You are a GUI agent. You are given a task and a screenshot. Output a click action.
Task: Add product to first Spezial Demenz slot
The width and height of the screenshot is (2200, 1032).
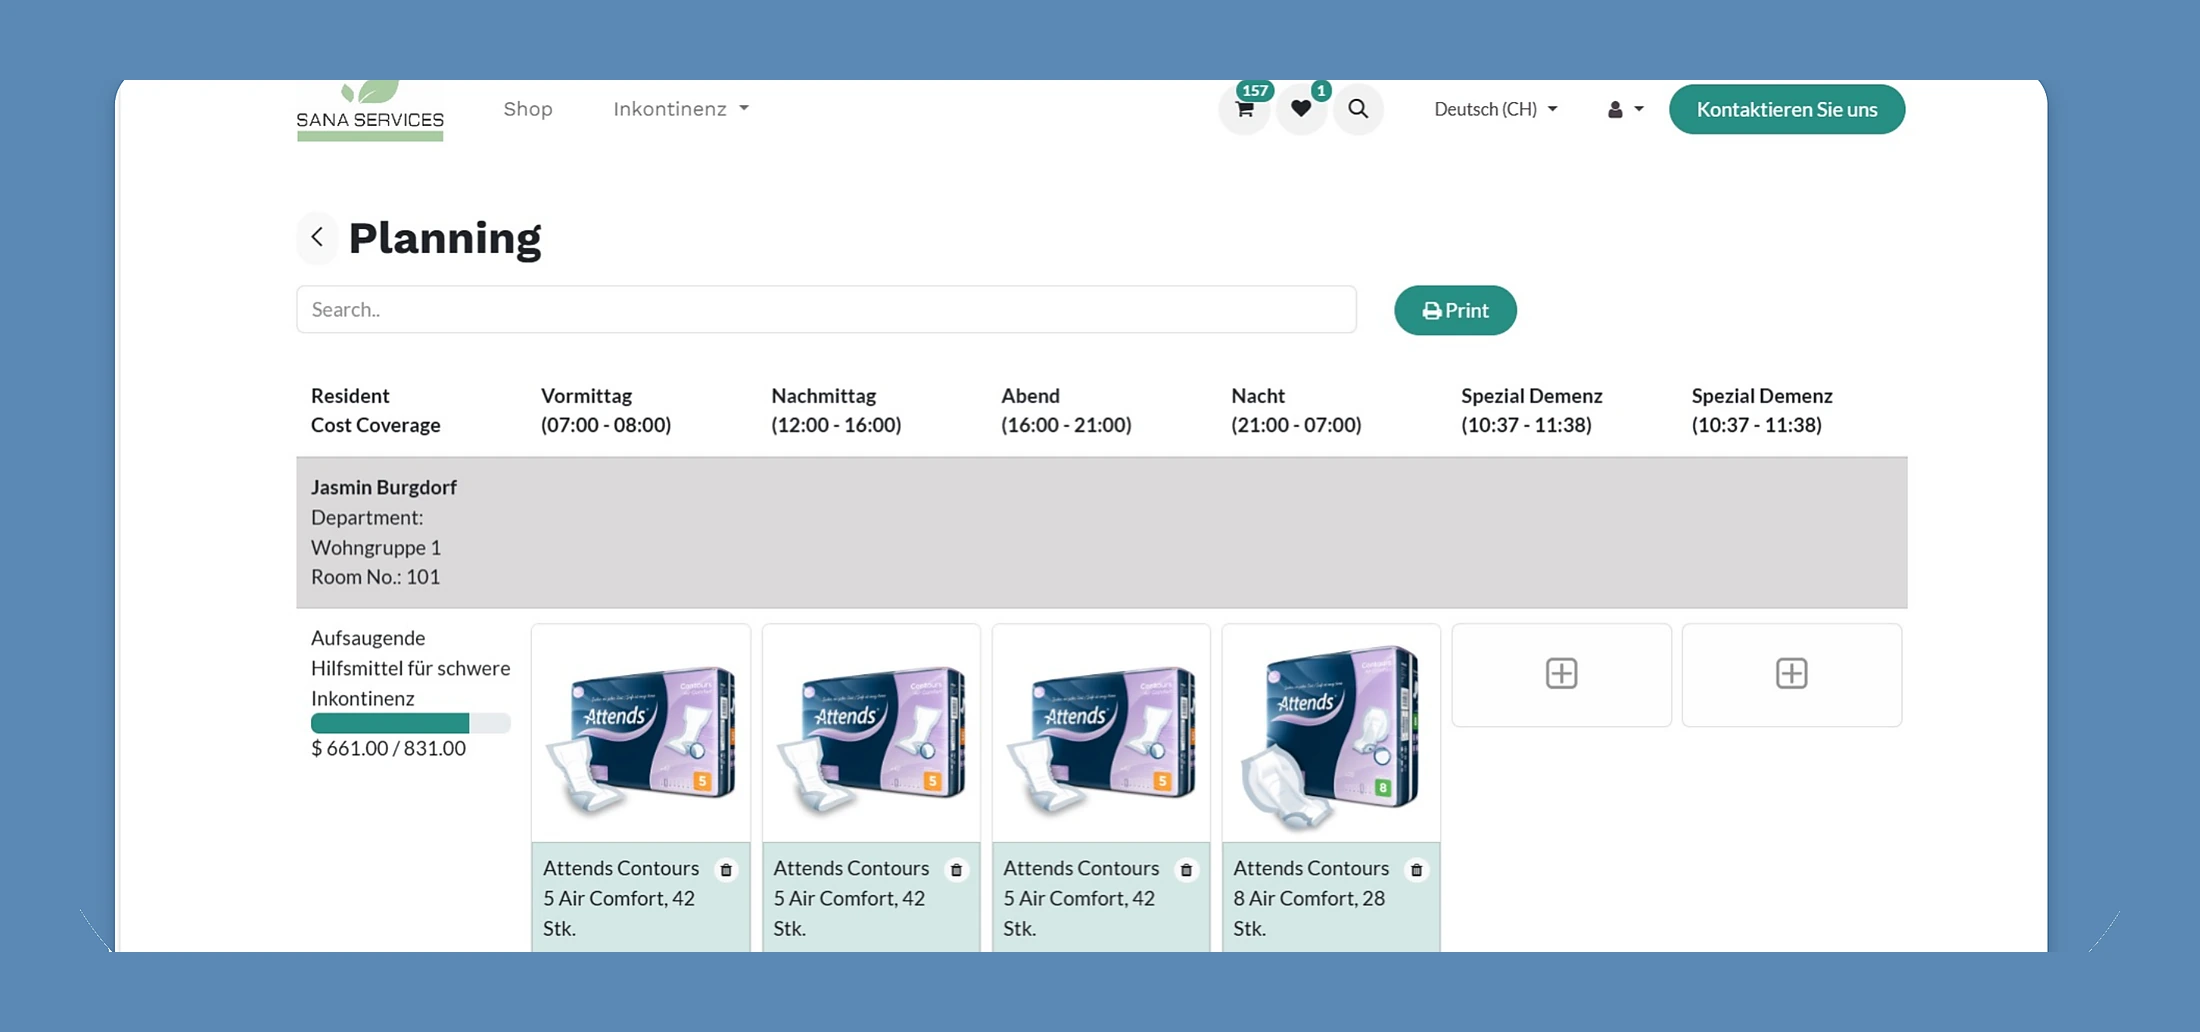click(x=1562, y=674)
